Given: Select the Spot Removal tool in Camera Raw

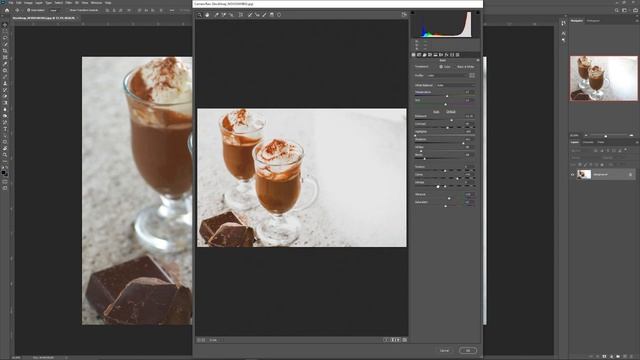Looking at the screenshot, I should 250,15.
